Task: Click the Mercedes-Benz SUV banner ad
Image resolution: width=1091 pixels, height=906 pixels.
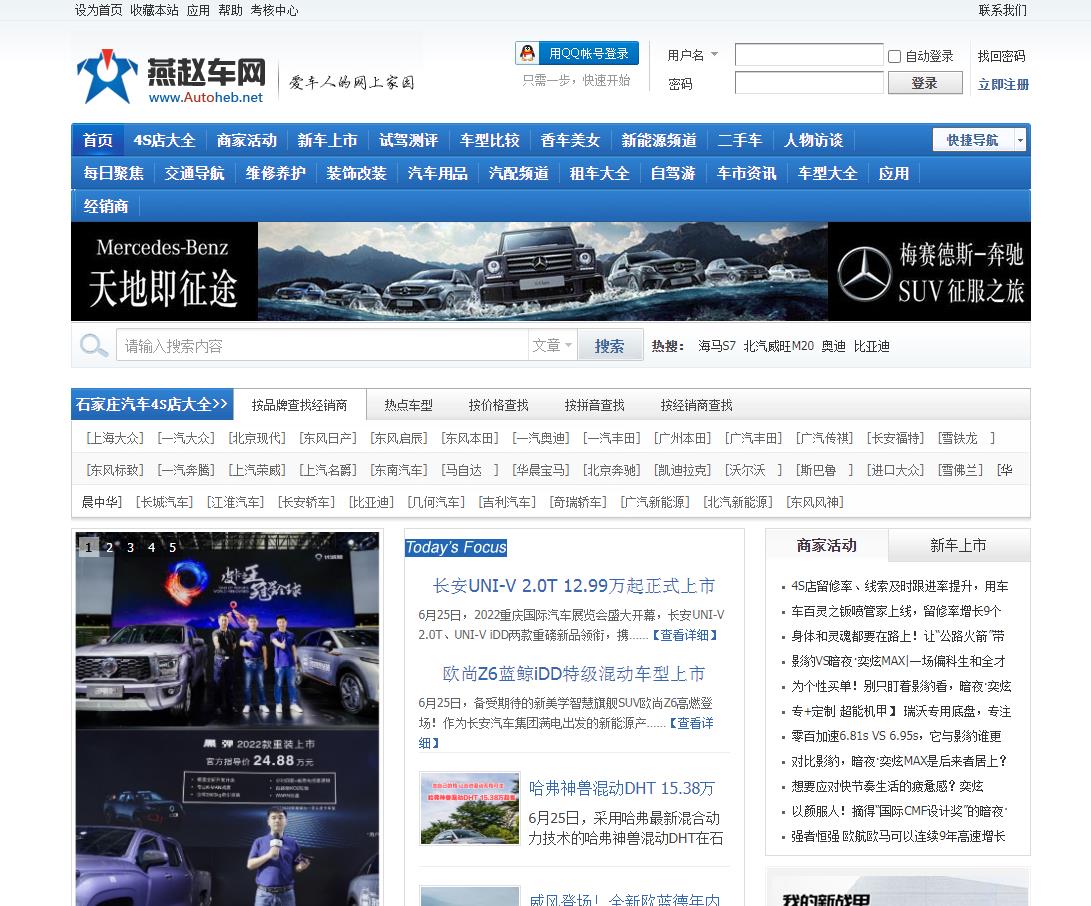Action: [x=550, y=271]
